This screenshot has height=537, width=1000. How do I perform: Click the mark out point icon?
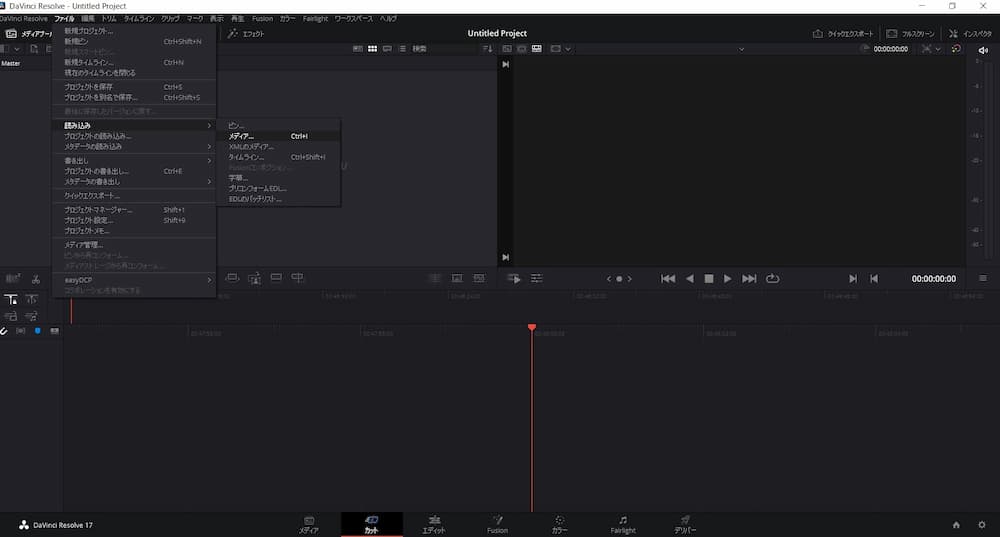click(x=874, y=279)
